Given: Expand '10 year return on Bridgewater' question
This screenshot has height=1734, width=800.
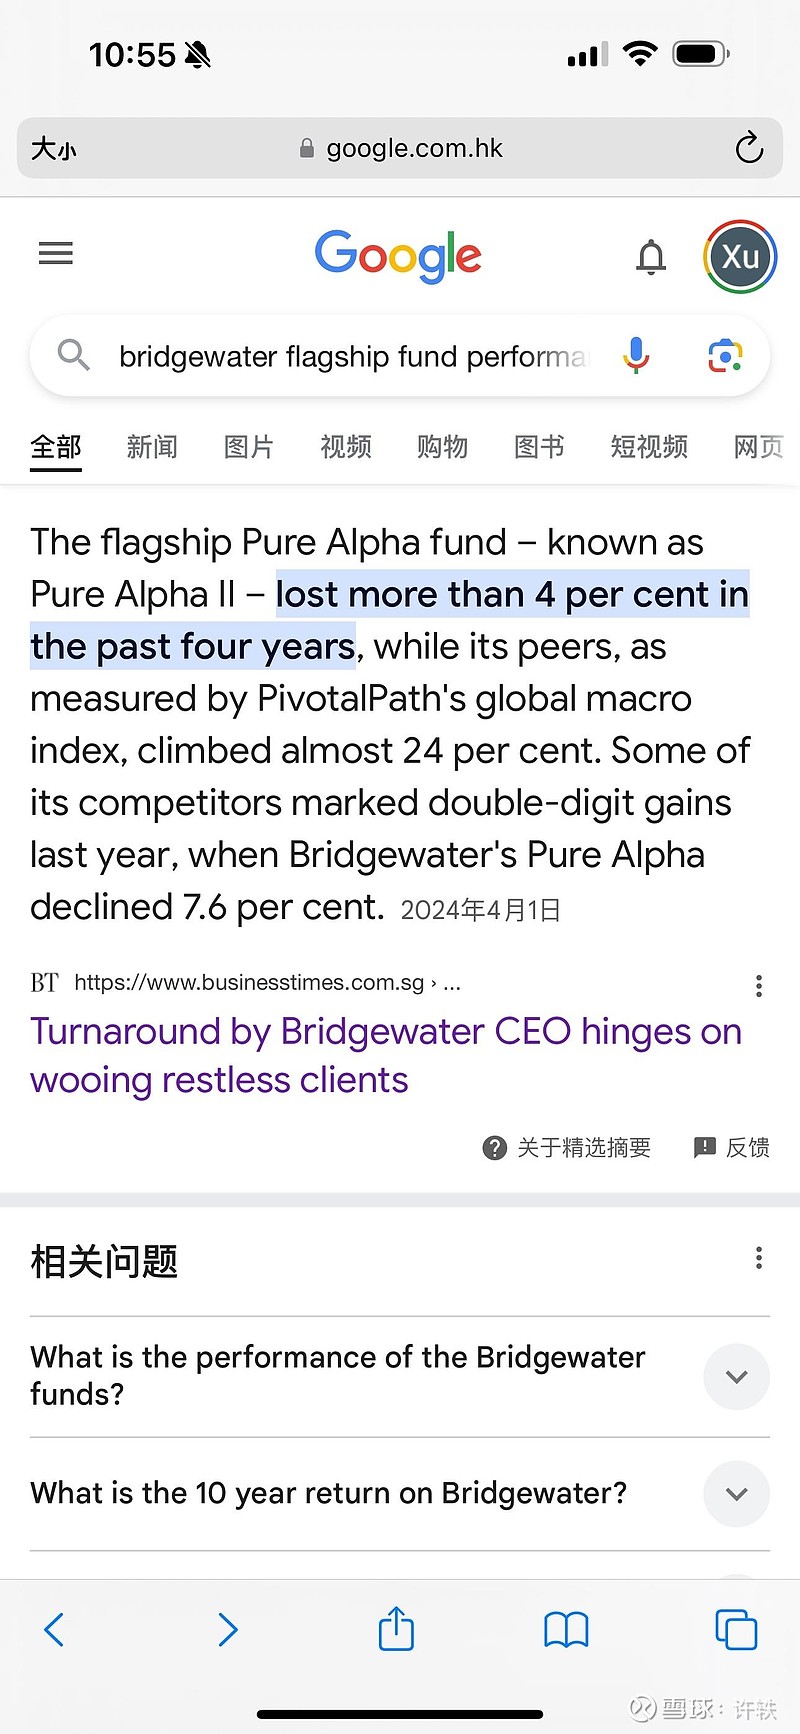Looking at the screenshot, I should pos(400,1494).
